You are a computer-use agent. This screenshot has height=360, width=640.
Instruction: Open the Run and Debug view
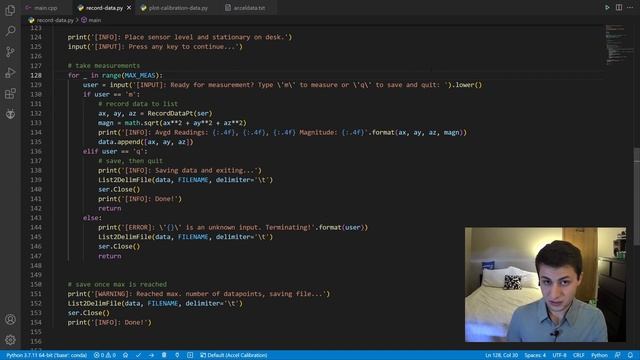10,73
